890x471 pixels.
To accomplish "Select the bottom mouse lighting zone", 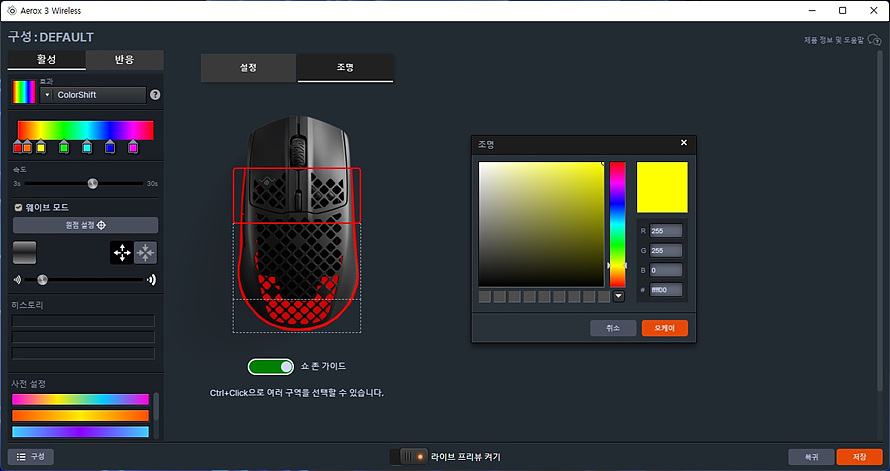I will [x=297, y=316].
